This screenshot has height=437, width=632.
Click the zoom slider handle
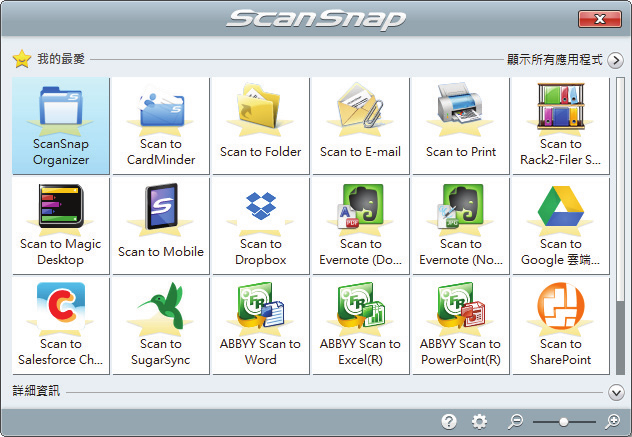(x=564, y=422)
